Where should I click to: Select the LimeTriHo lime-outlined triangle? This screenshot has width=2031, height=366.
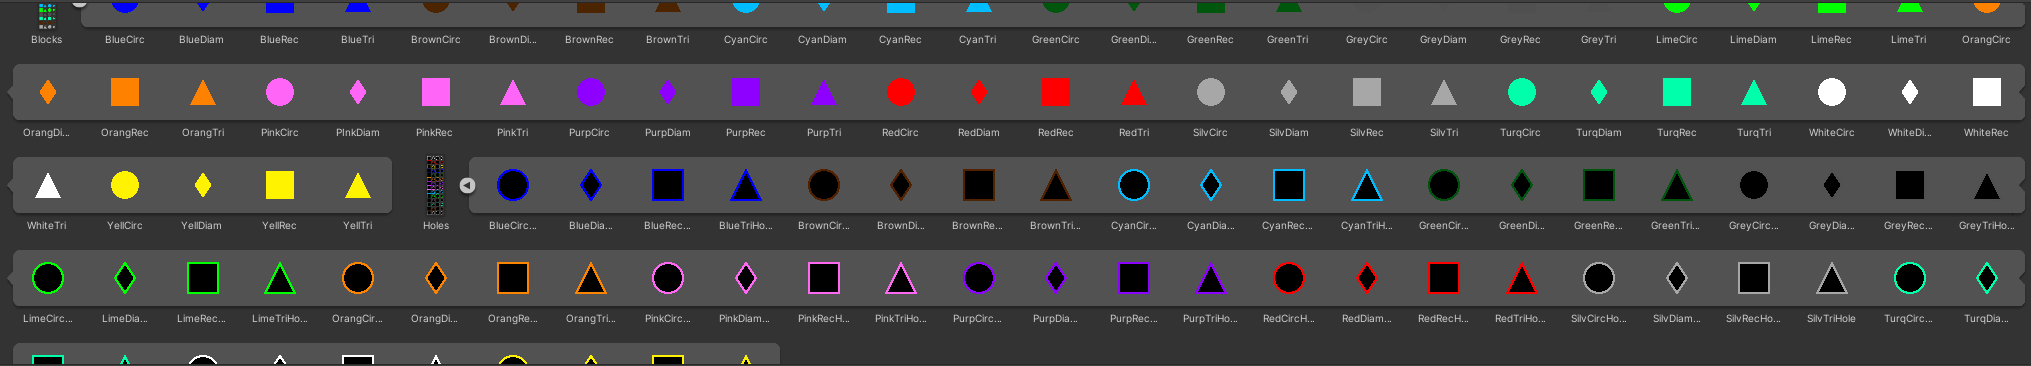tap(280, 278)
